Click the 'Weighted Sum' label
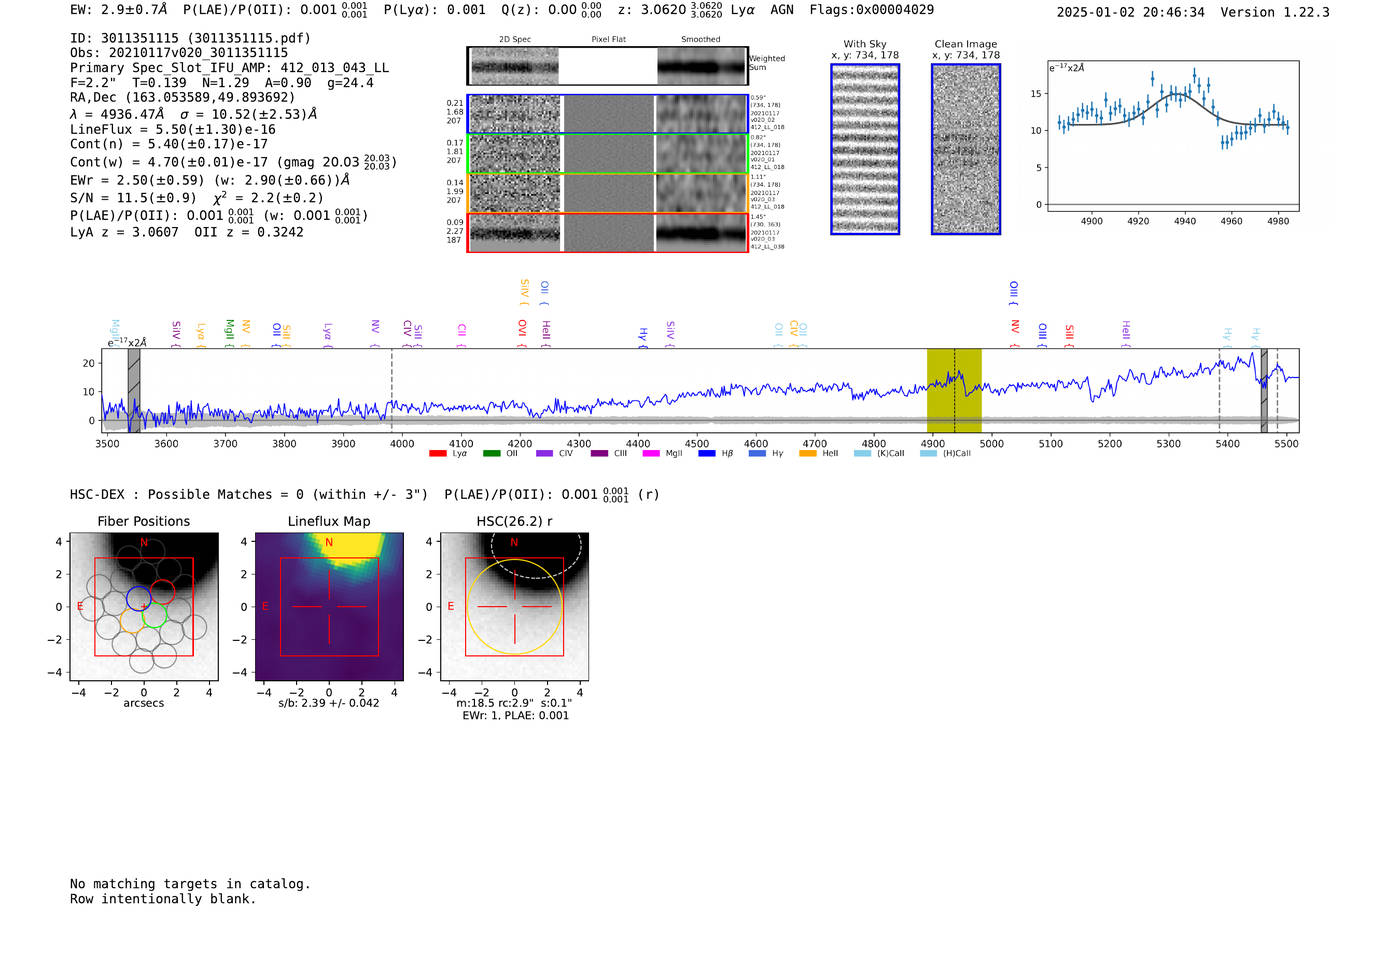The height and width of the screenshot is (953, 1400). tap(767, 63)
